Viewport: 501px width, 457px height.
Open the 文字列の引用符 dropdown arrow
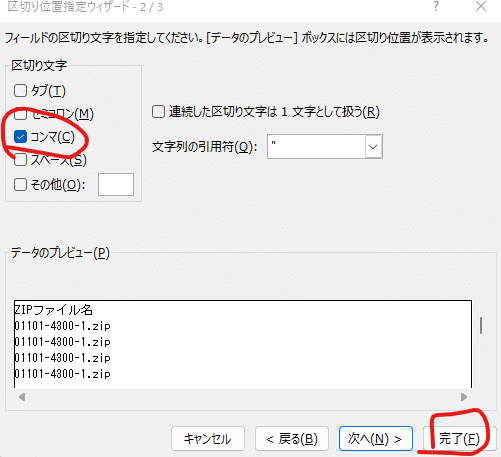point(373,147)
